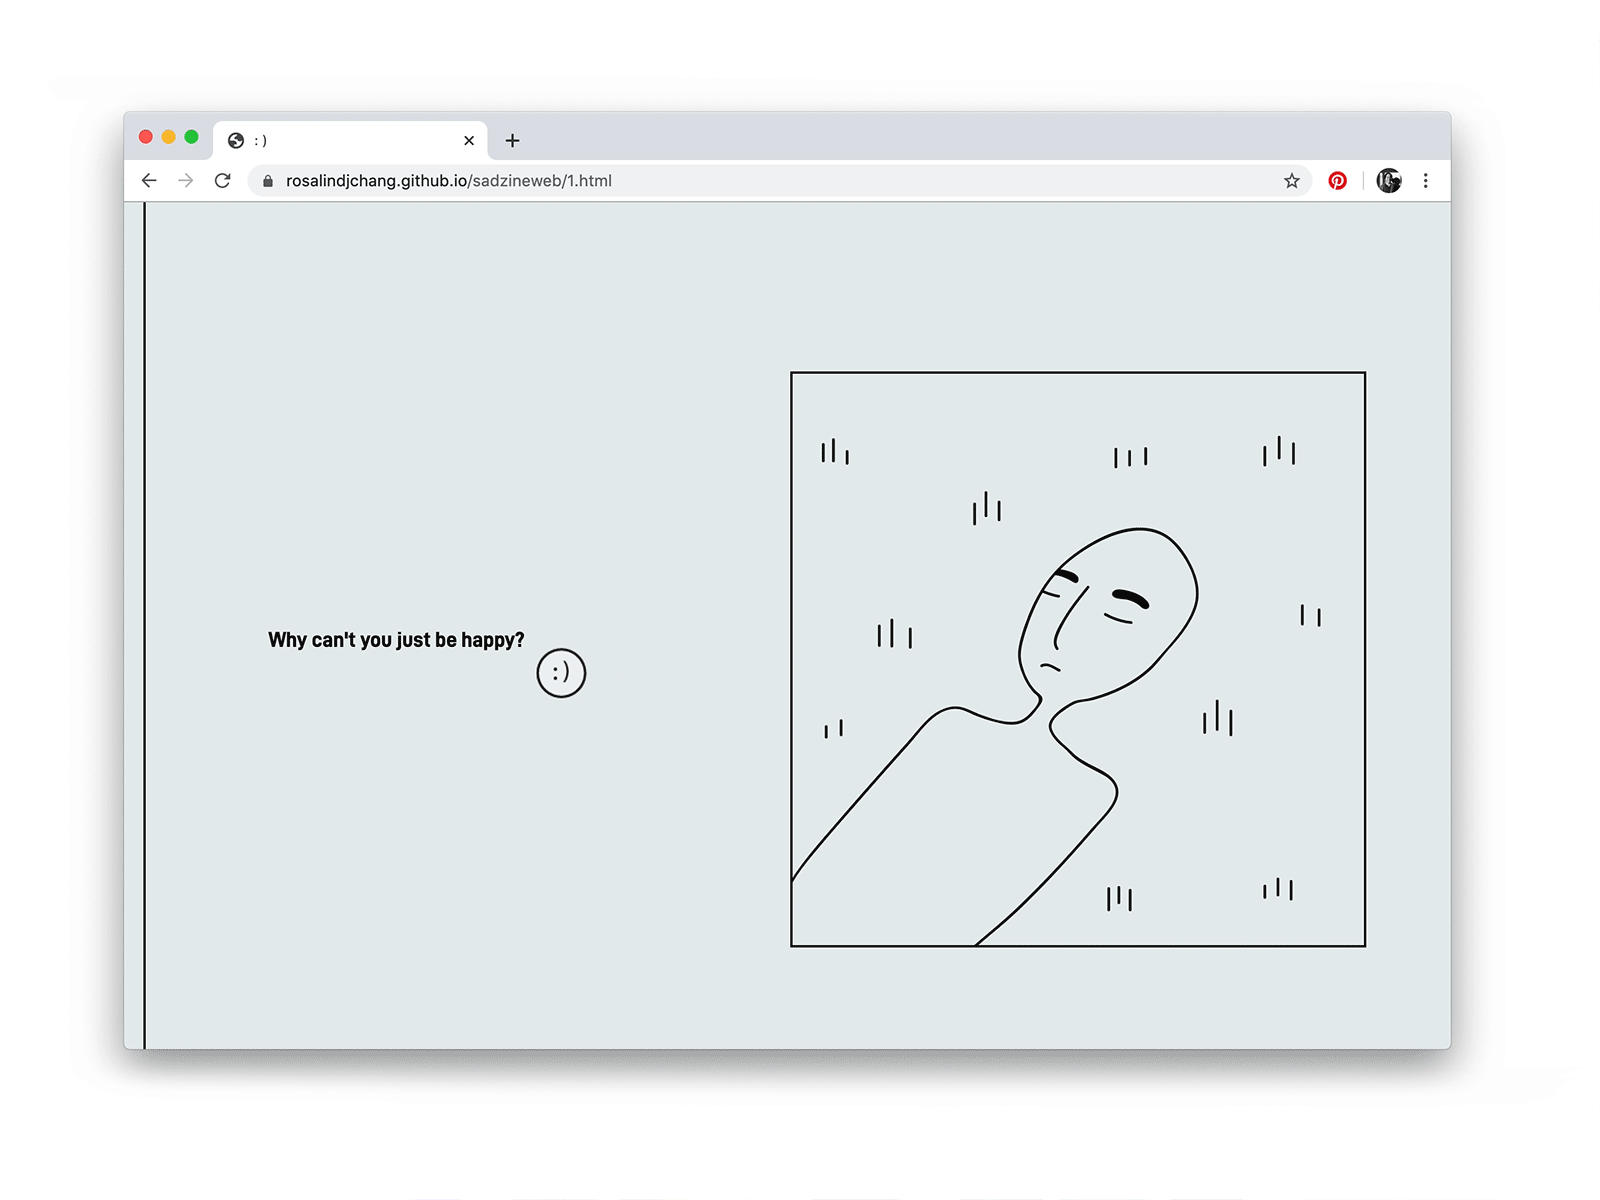Open the Pinterest extension
The width and height of the screenshot is (1600, 1200).
pos(1338,181)
